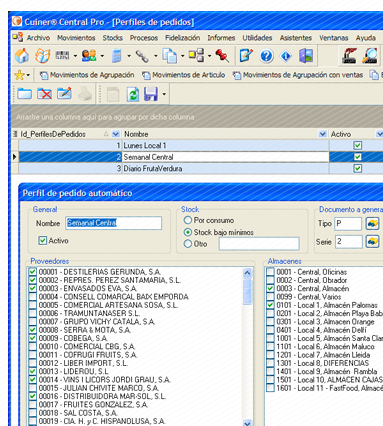Screen dimensions: 383x426
Task: Open the Utilidades menu
Action: [257, 38]
